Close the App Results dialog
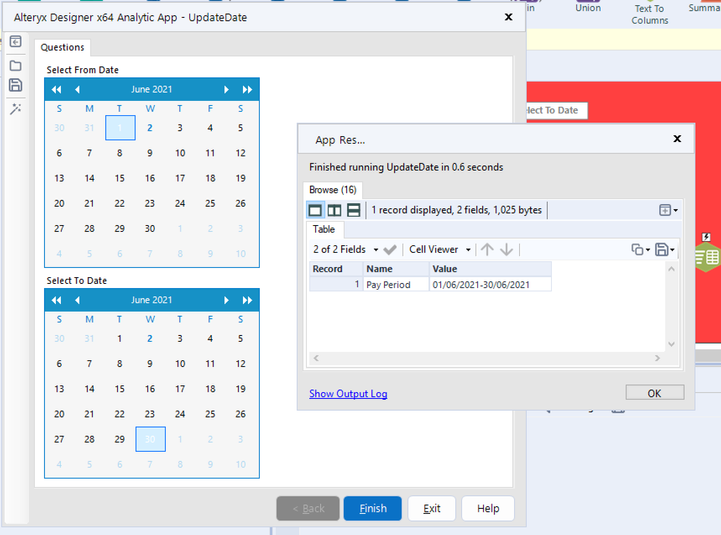The height and width of the screenshot is (535, 721). 677,138
